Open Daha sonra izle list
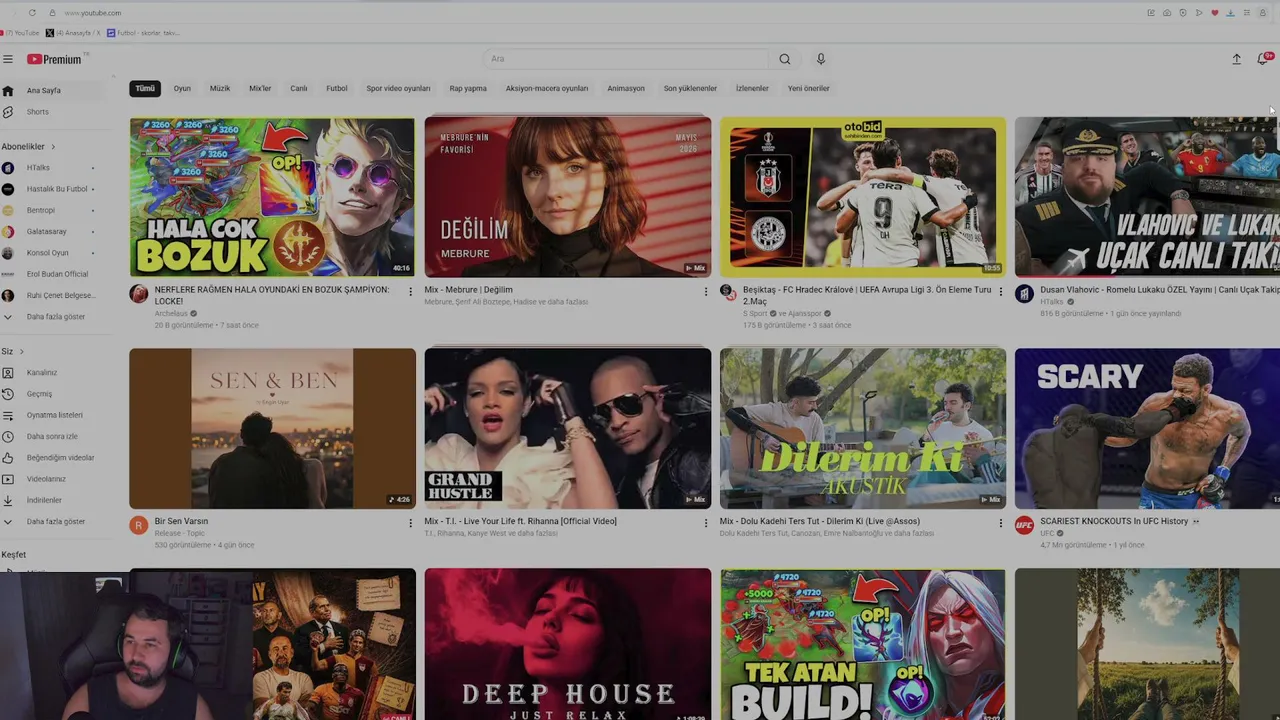Viewport: 1280px width, 720px height. (52, 436)
